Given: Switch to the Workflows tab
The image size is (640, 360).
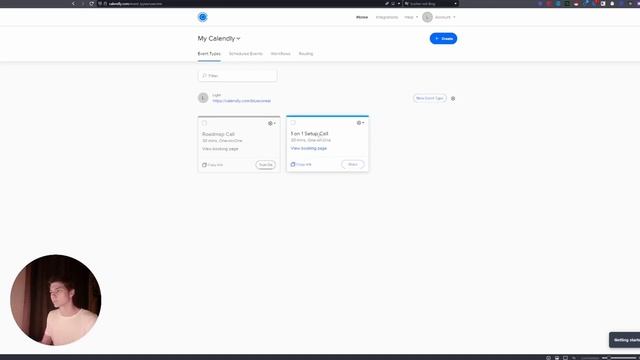Looking at the screenshot, I should pyautogui.click(x=280, y=54).
